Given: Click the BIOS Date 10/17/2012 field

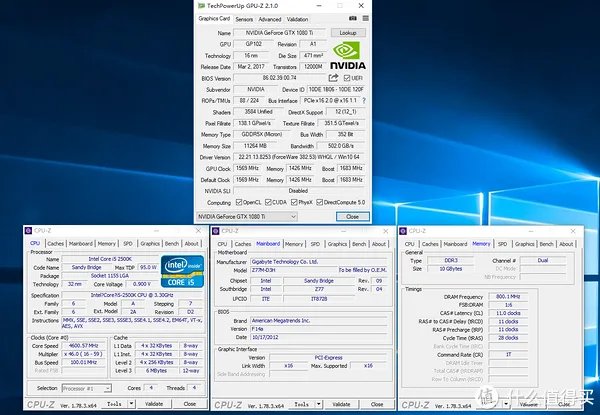Looking at the screenshot, I should [x=319, y=337].
